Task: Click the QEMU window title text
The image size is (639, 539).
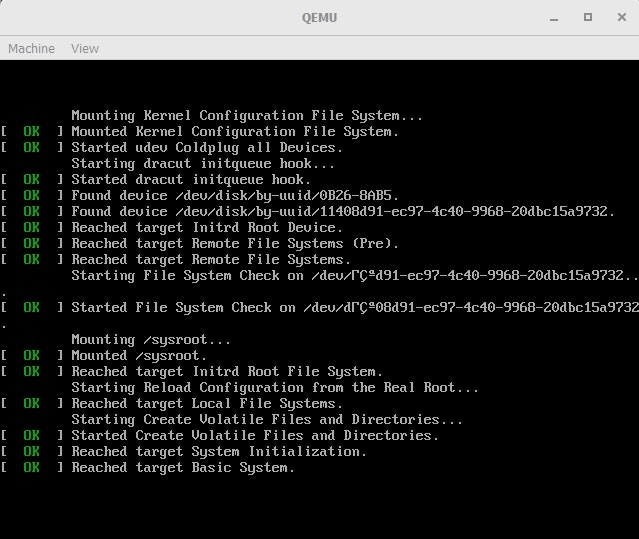Action: [320, 18]
